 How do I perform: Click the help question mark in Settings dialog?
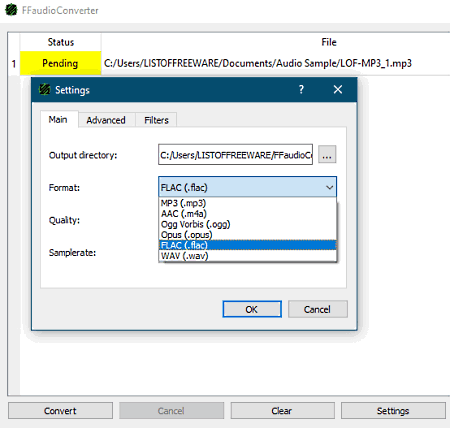pos(301,89)
